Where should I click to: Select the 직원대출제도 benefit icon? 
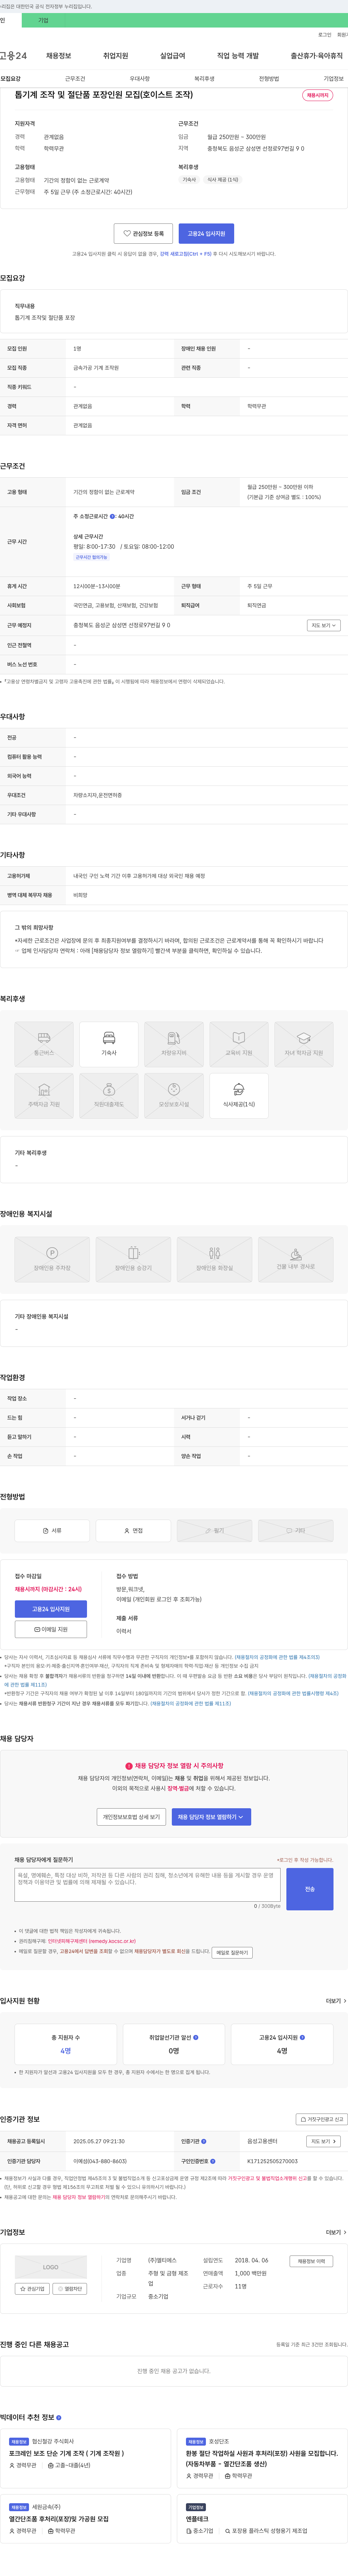109,1096
